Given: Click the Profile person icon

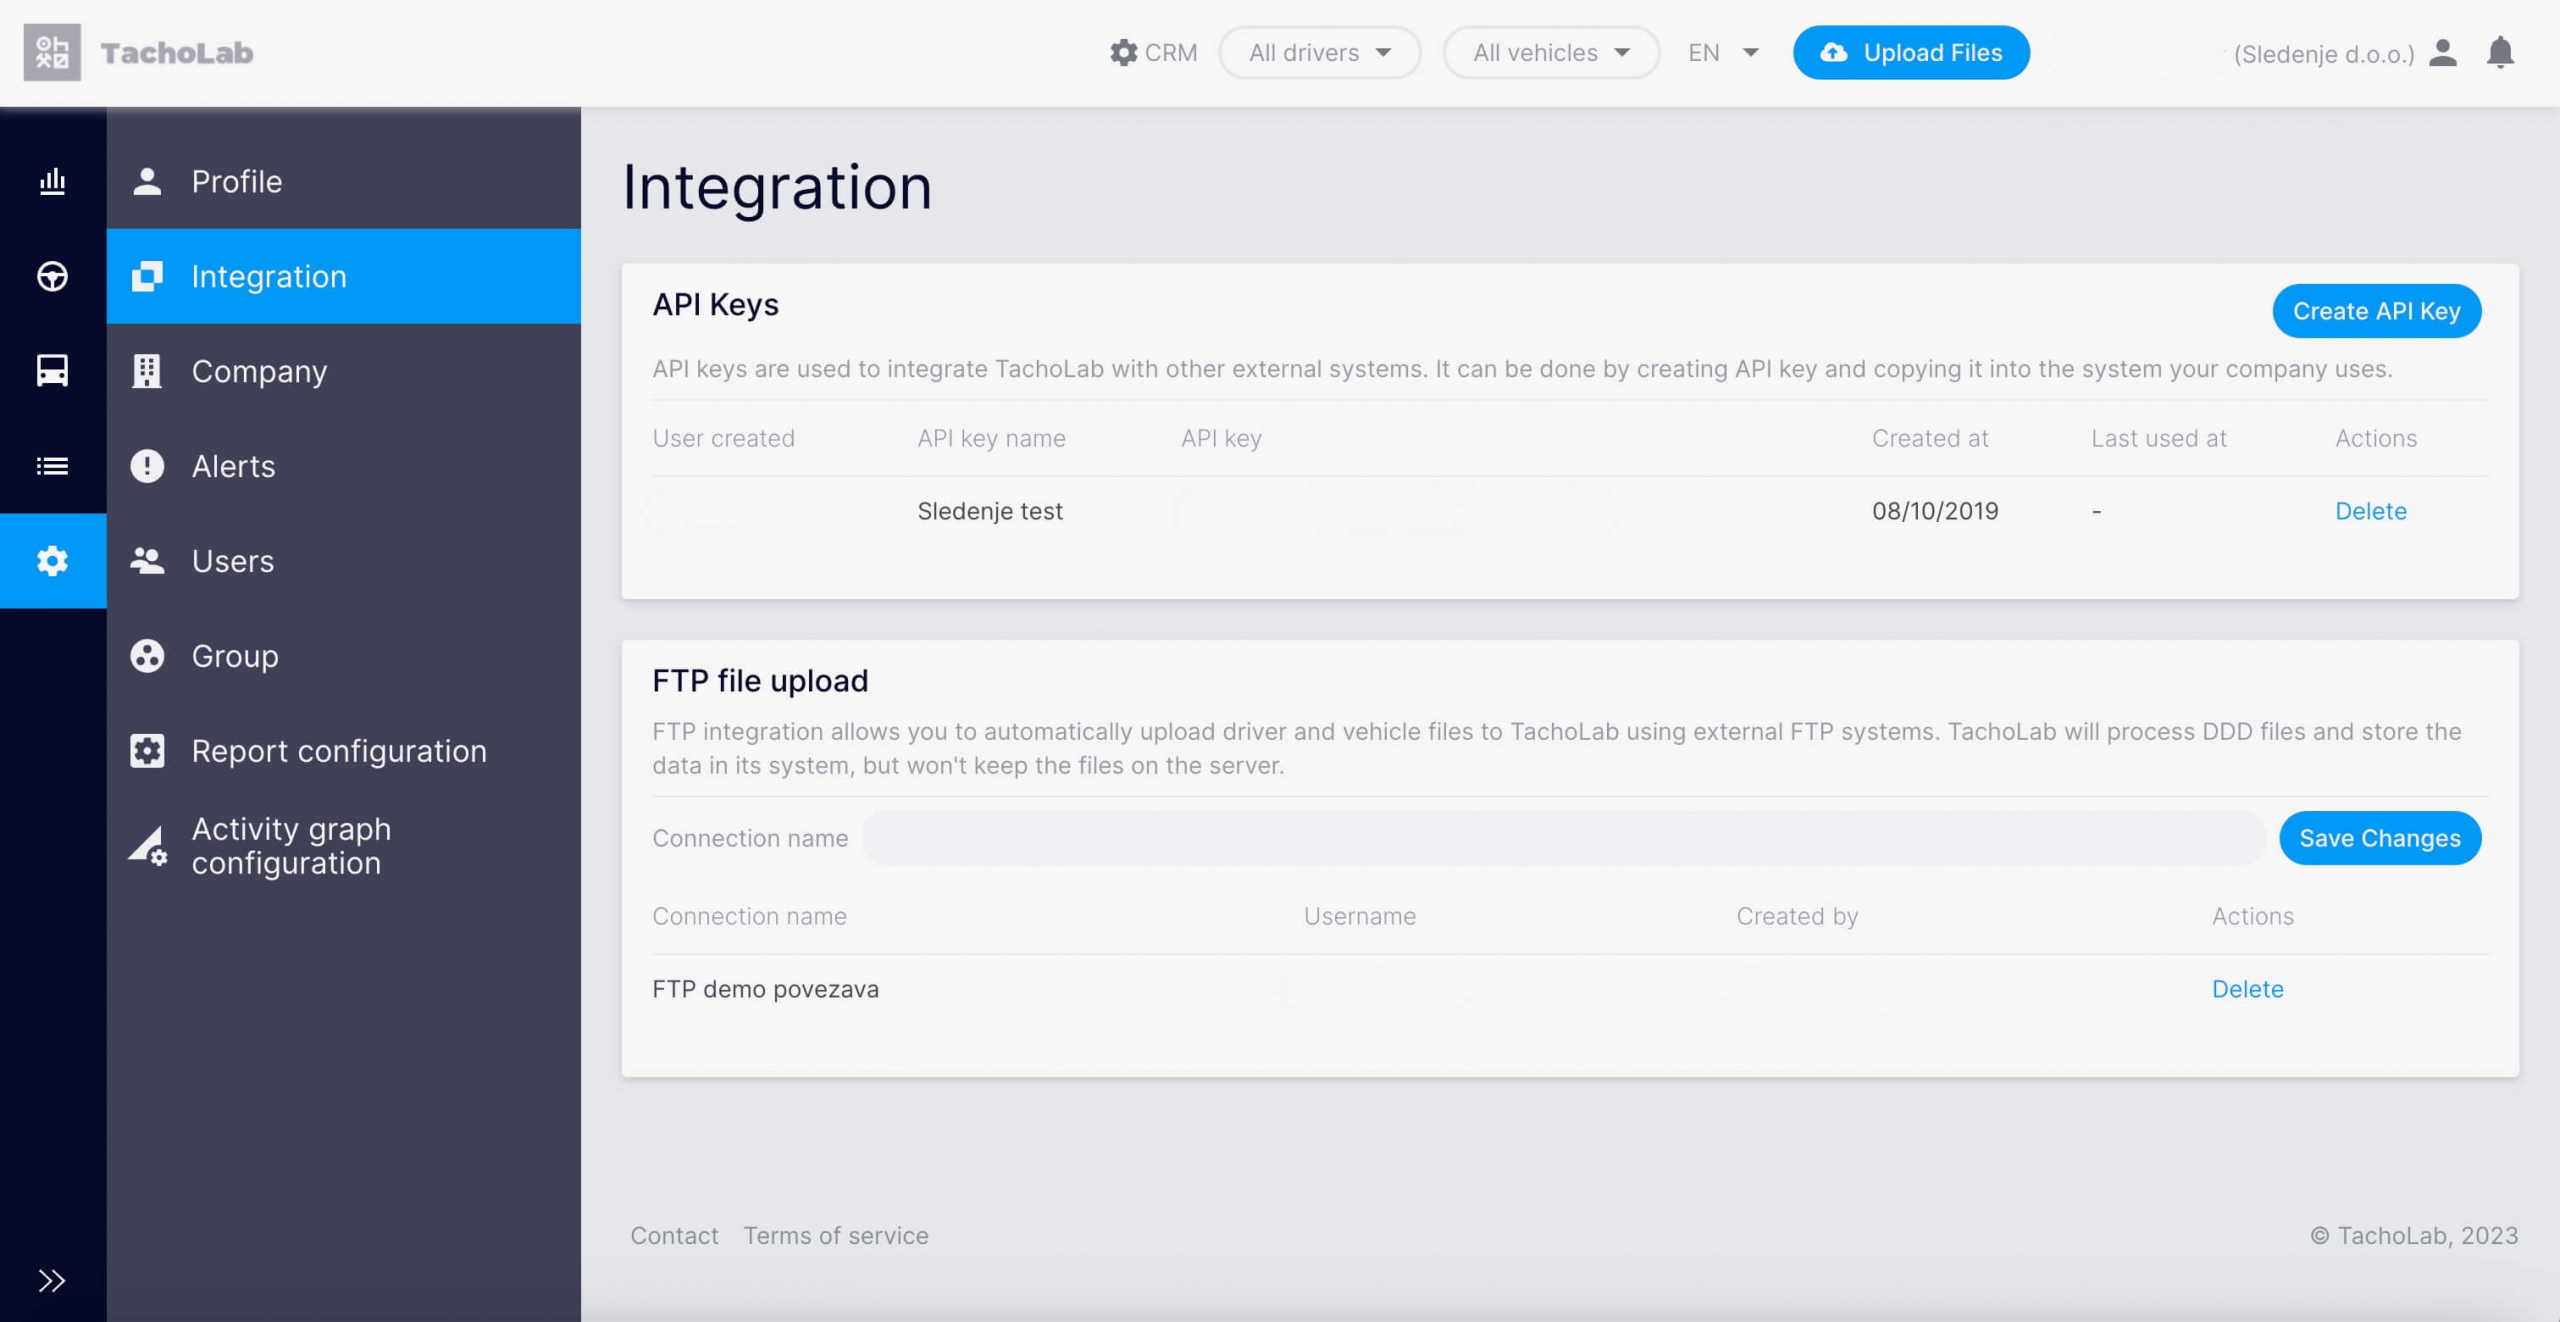Looking at the screenshot, I should (147, 181).
